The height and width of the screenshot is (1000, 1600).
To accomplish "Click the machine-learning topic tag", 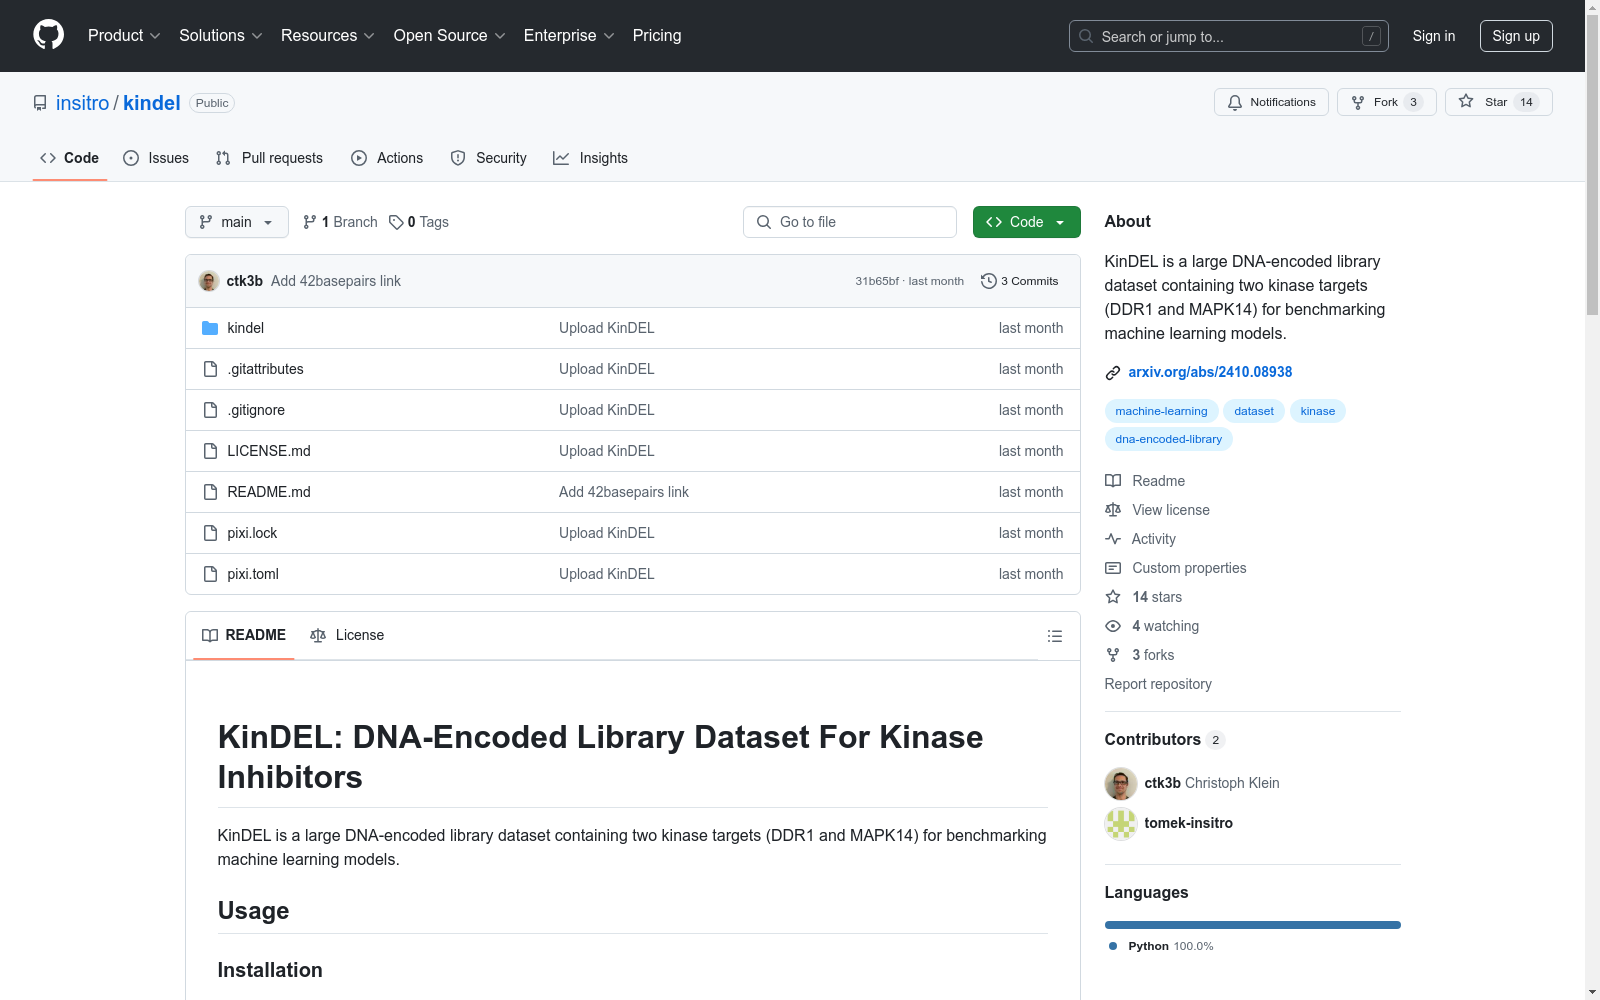I will (x=1161, y=411).
